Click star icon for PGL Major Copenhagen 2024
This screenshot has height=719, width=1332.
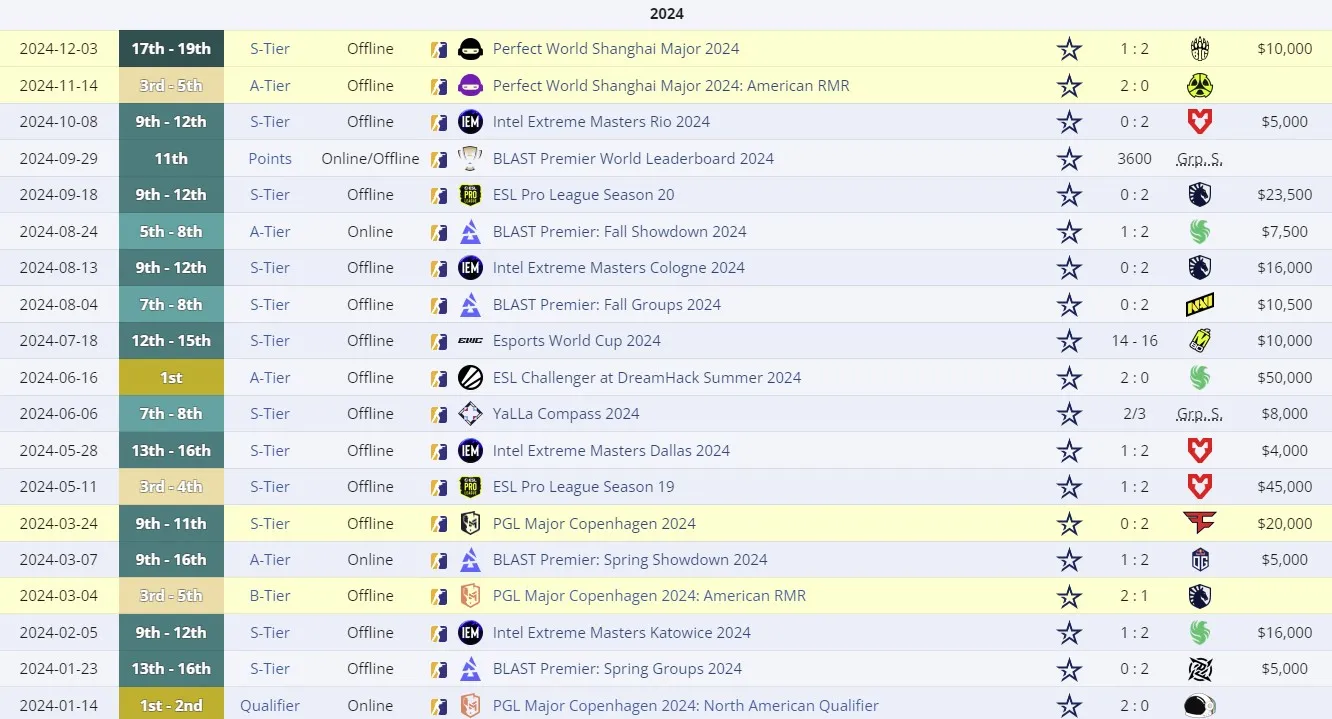[1069, 524]
